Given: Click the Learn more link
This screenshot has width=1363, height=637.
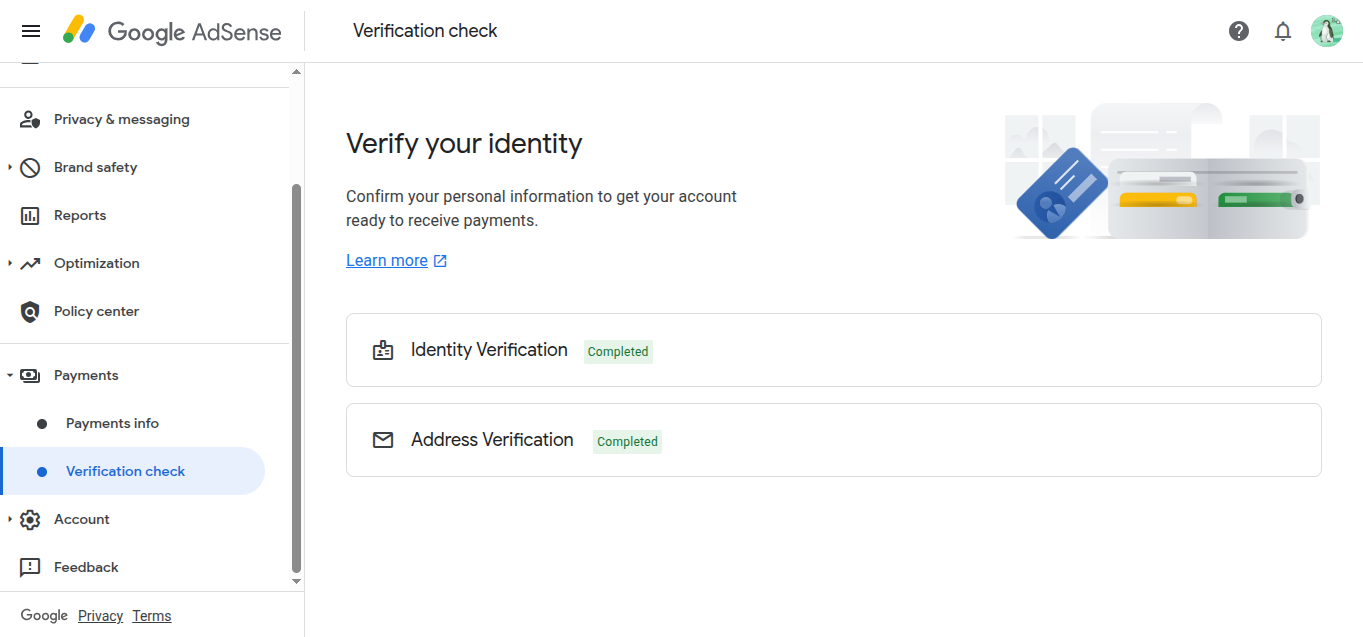Looking at the screenshot, I should click(387, 260).
